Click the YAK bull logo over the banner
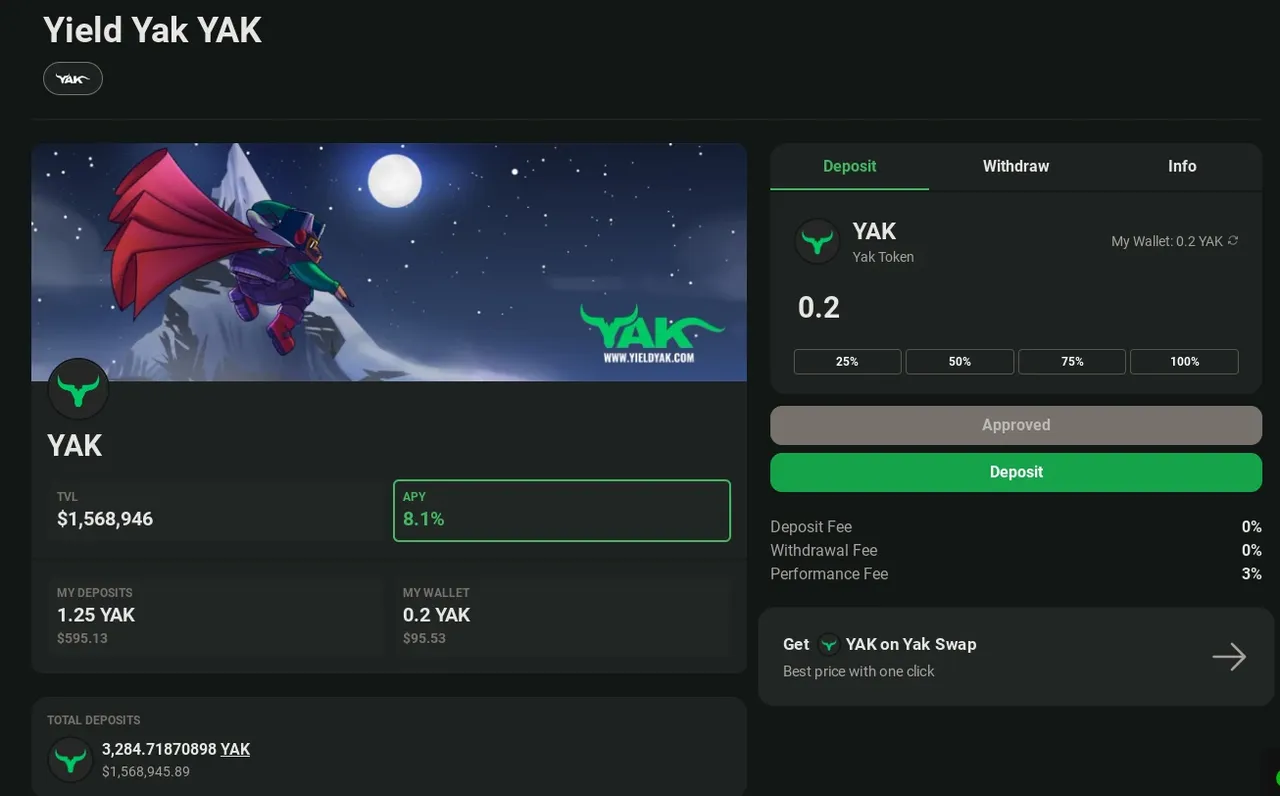Screen dimensions: 1280x796 pos(79,389)
